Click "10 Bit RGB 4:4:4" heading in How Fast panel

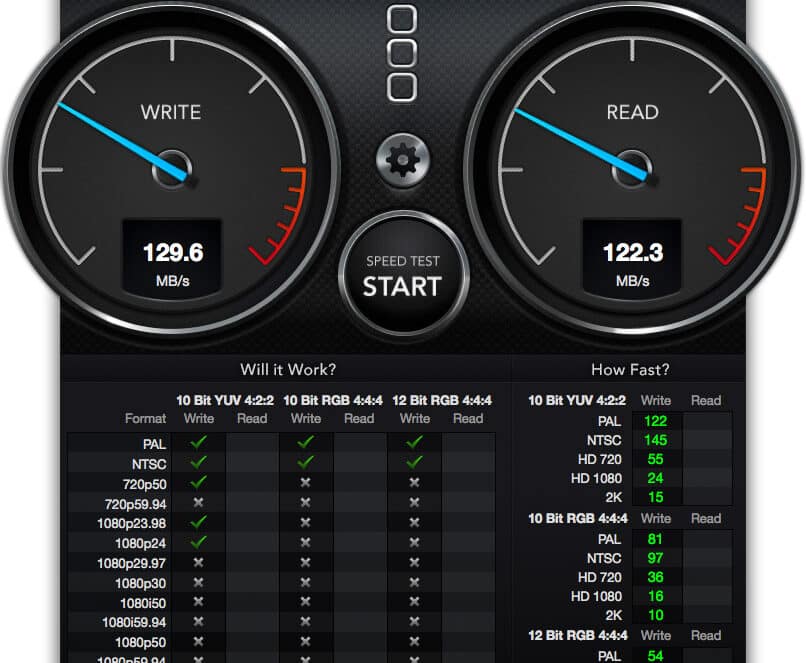tap(578, 518)
